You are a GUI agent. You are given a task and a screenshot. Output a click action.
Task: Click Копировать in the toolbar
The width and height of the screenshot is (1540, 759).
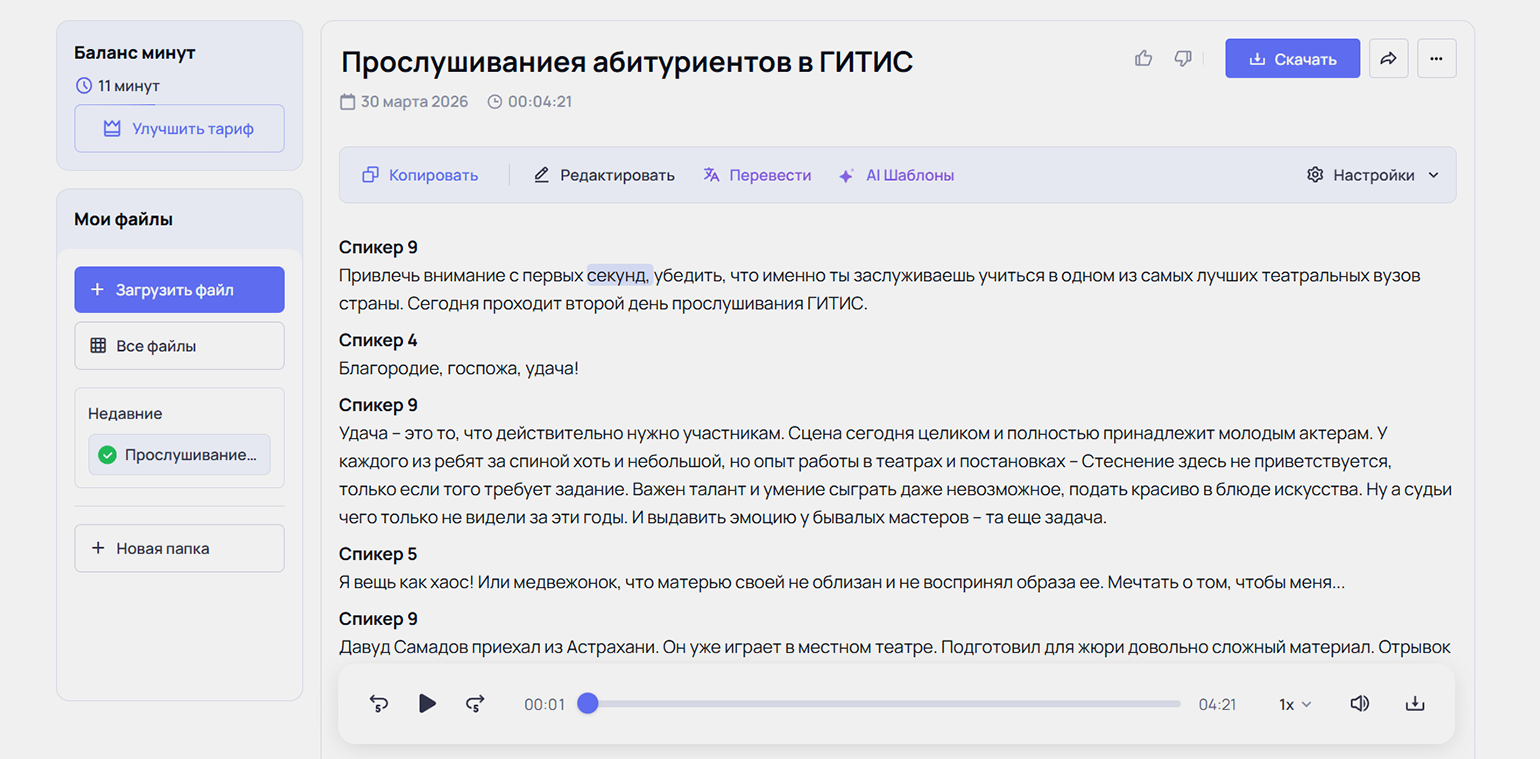click(x=420, y=175)
